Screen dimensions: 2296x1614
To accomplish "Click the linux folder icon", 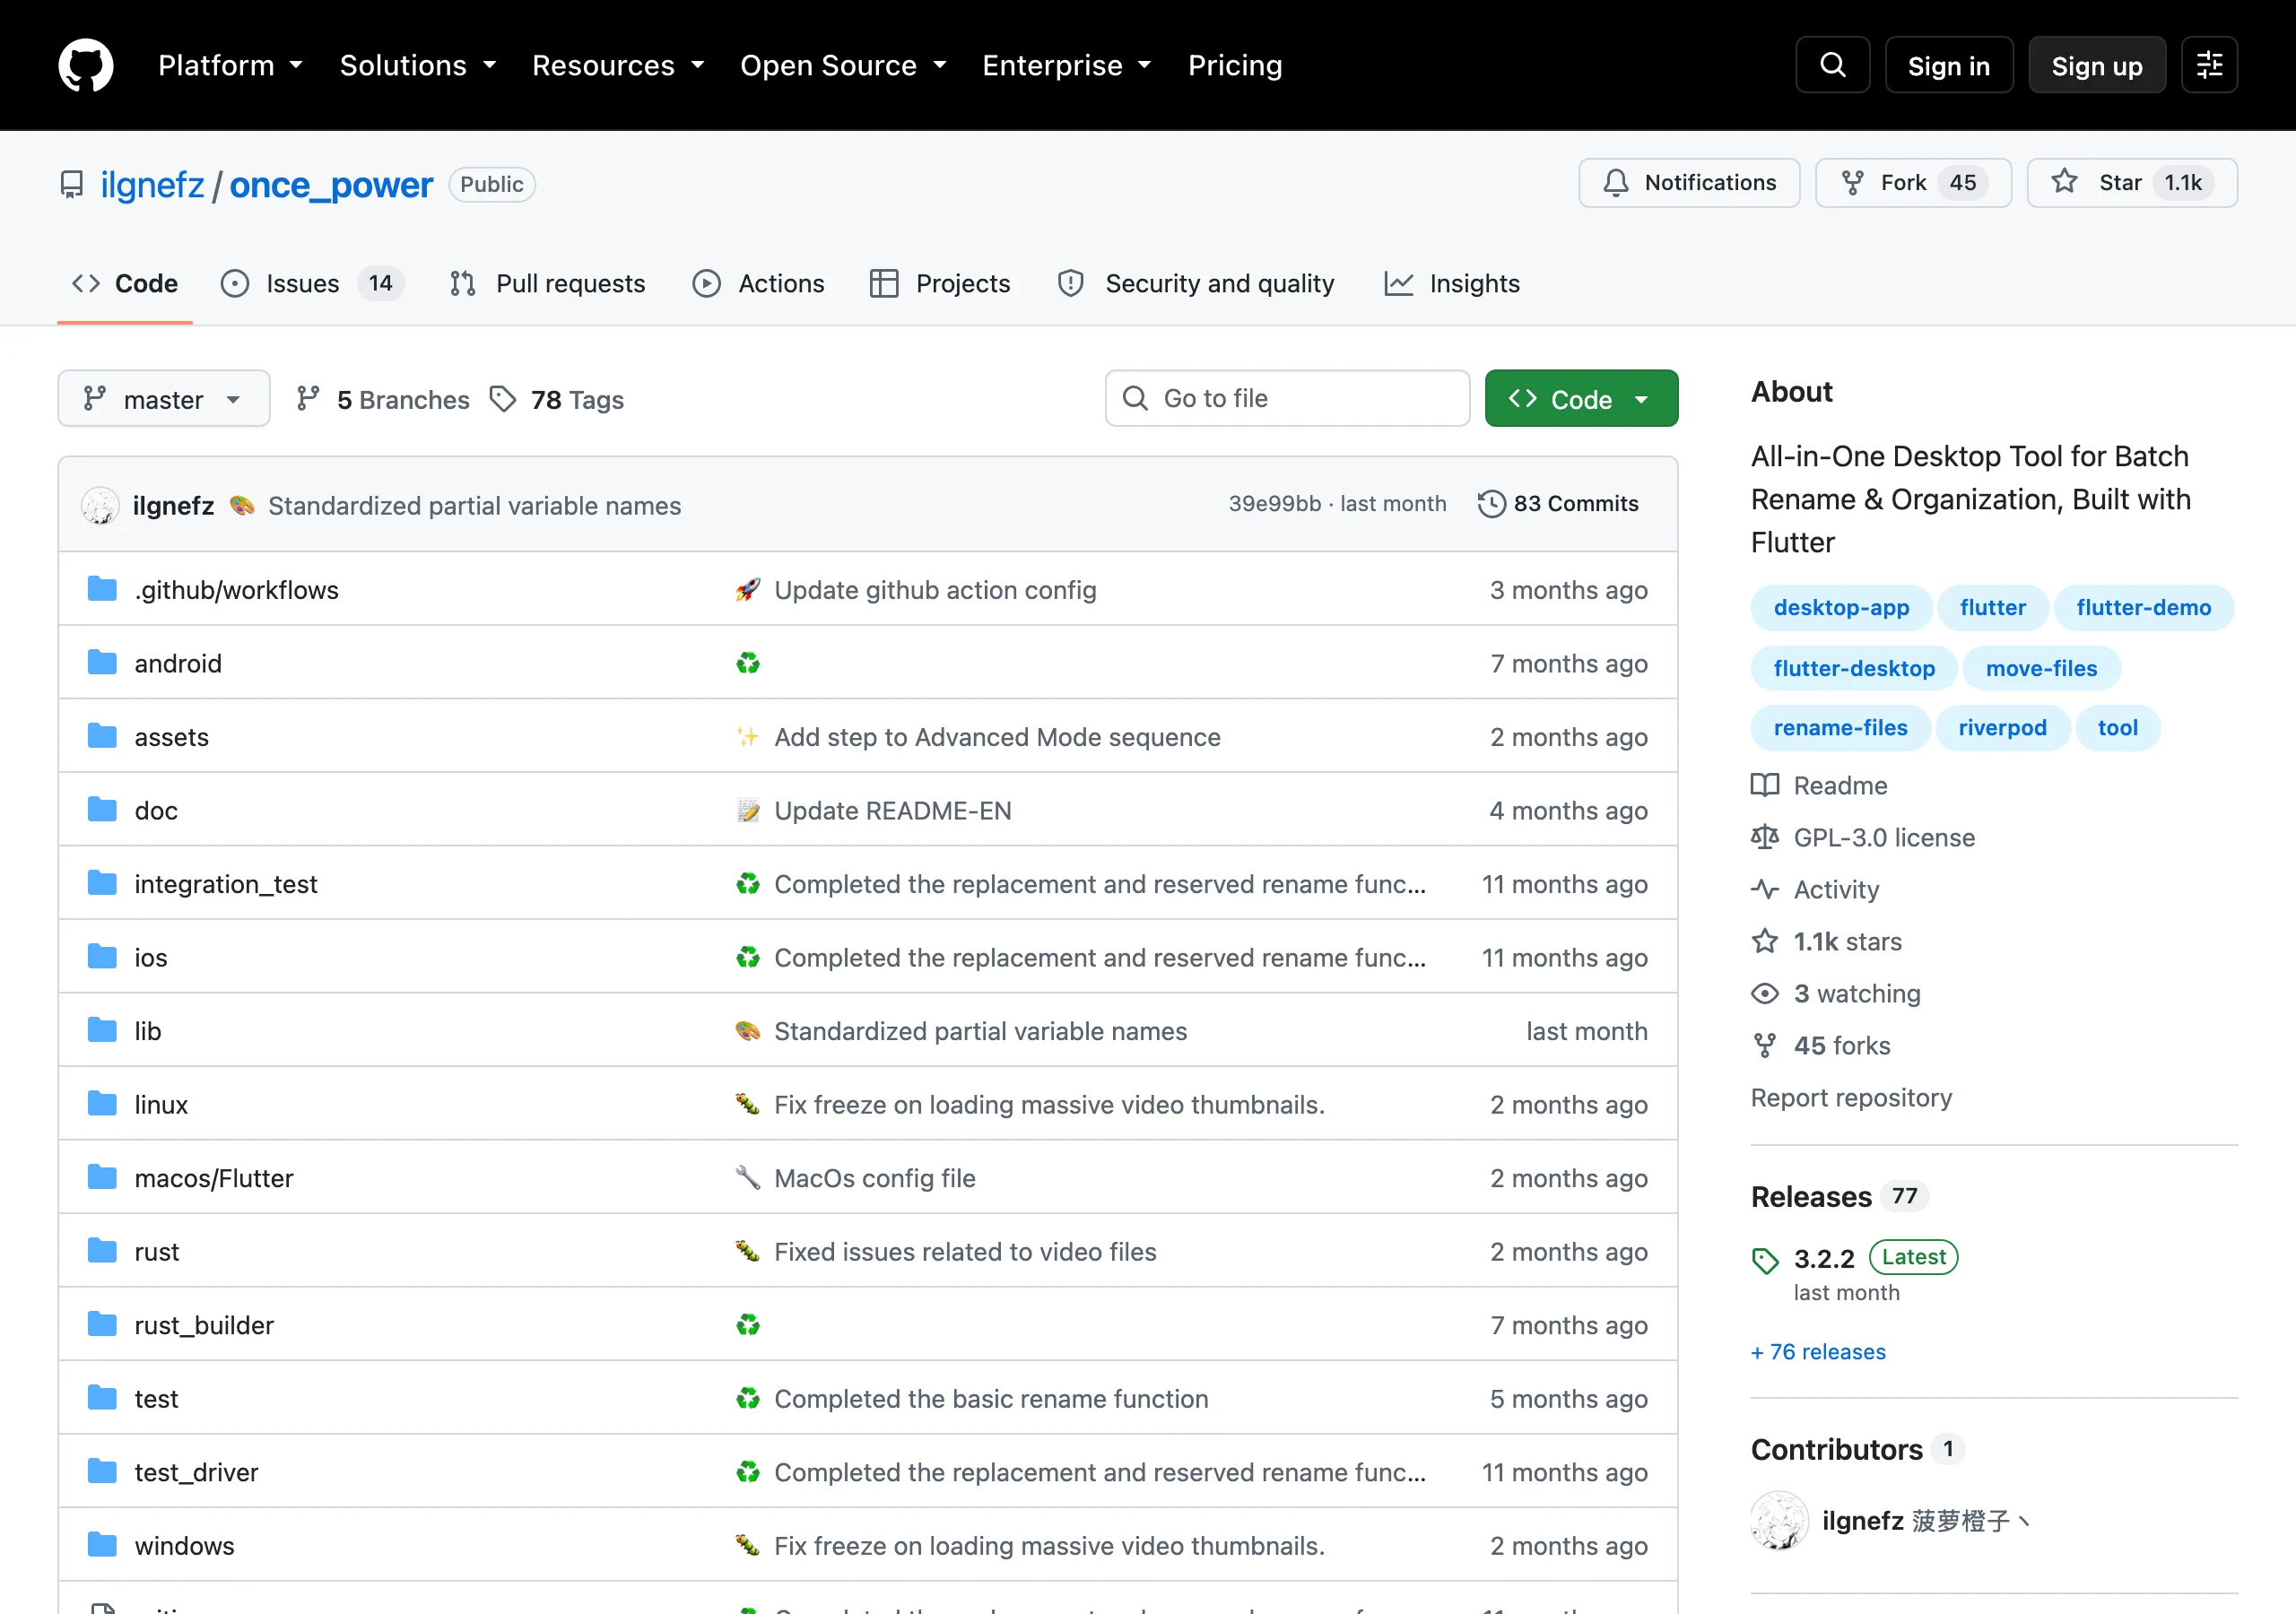I will coord(102,1104).
